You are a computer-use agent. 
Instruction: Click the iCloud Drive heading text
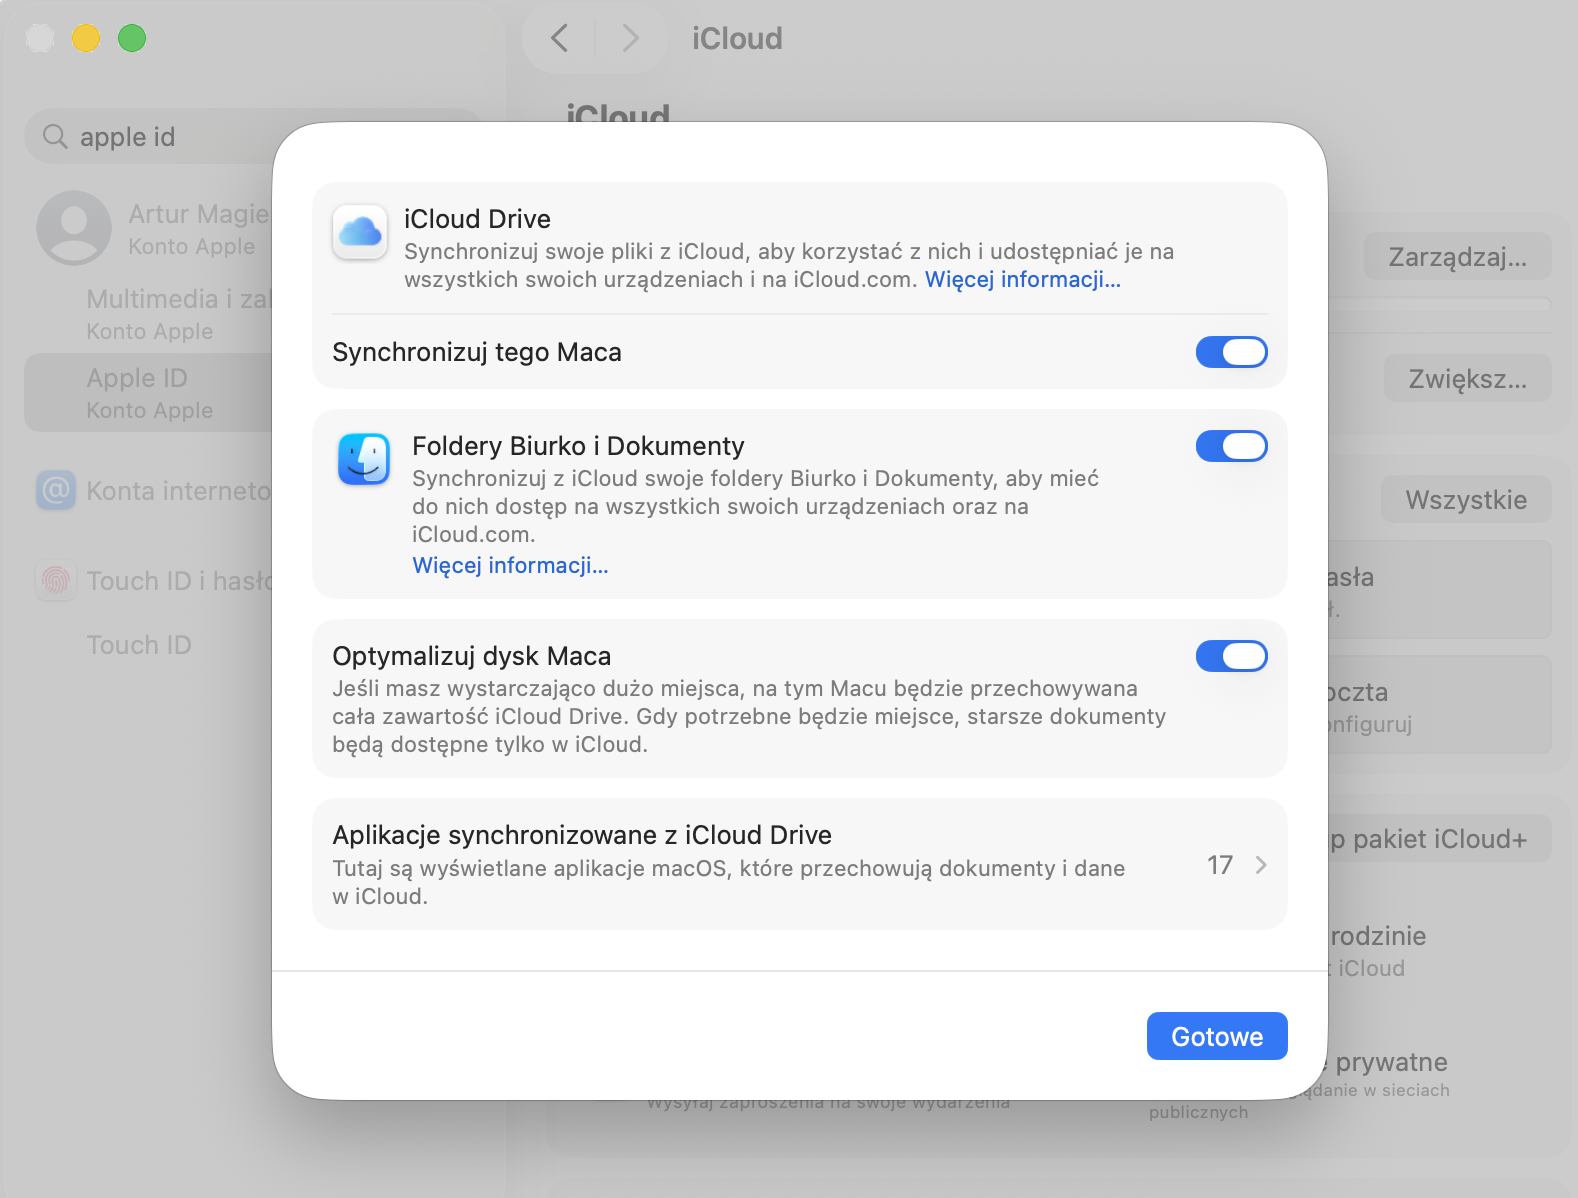(477, 219)
